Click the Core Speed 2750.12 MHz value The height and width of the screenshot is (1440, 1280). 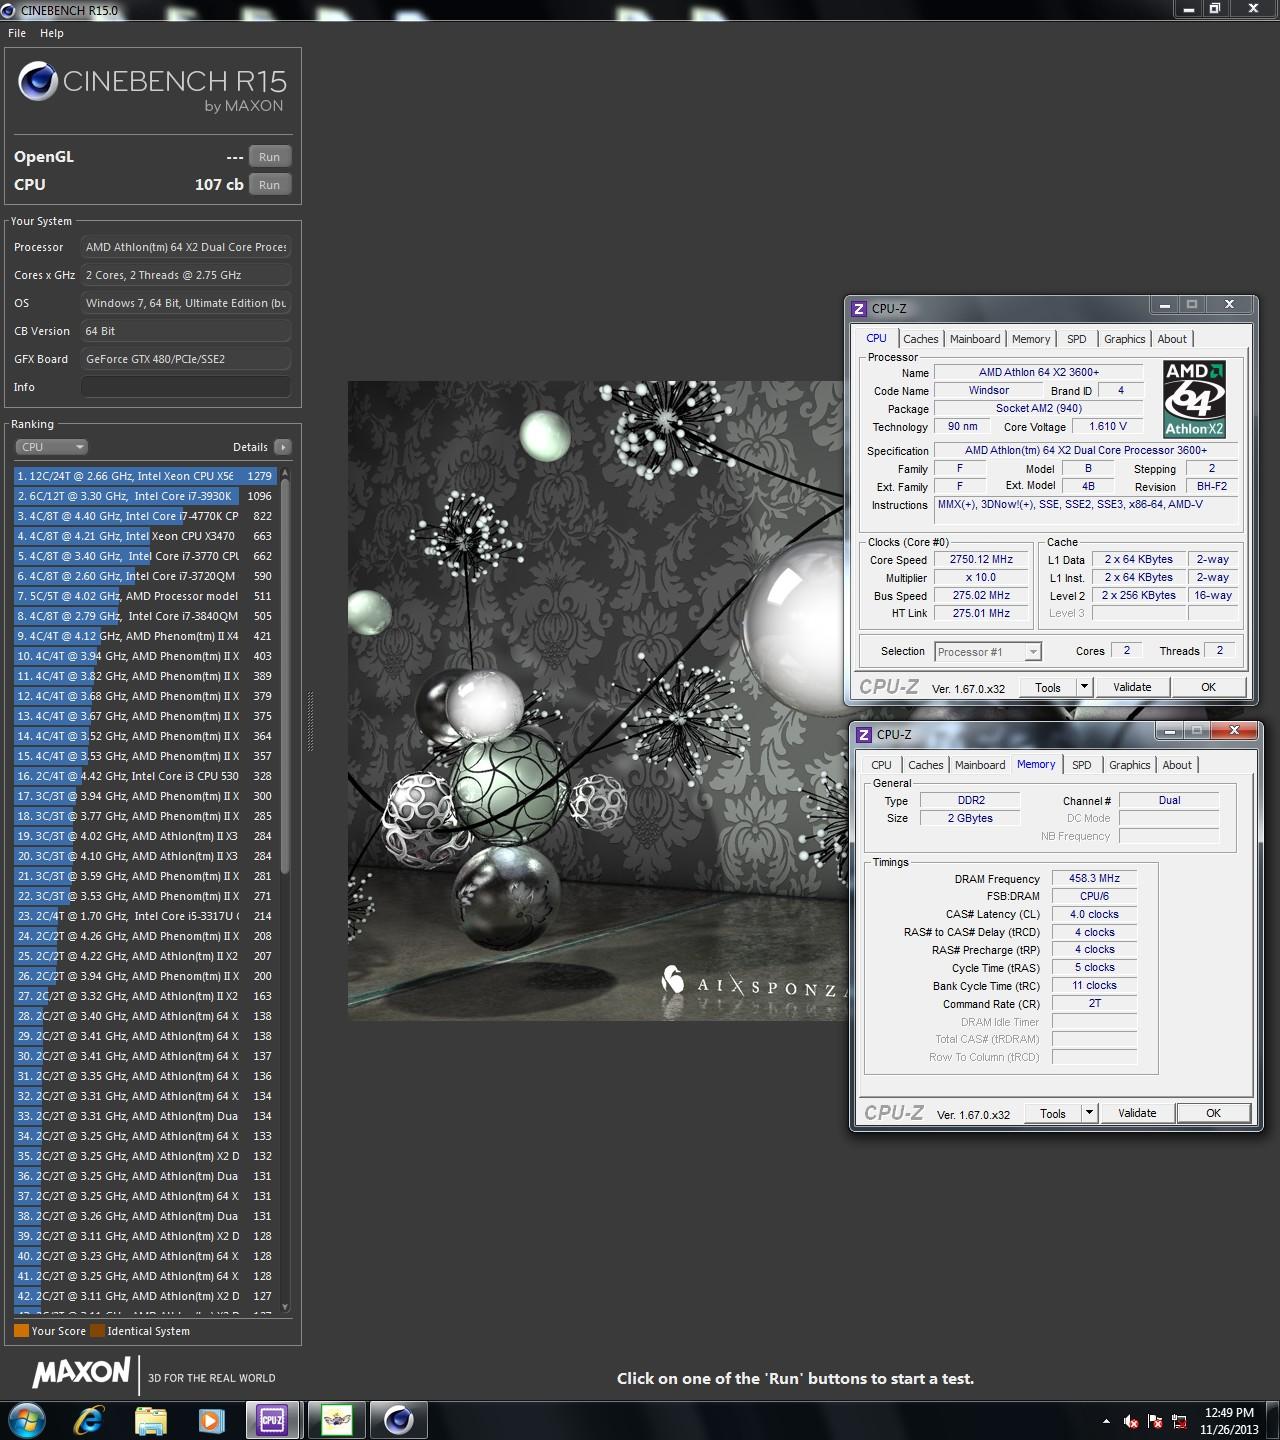click(x=981, y=560)
